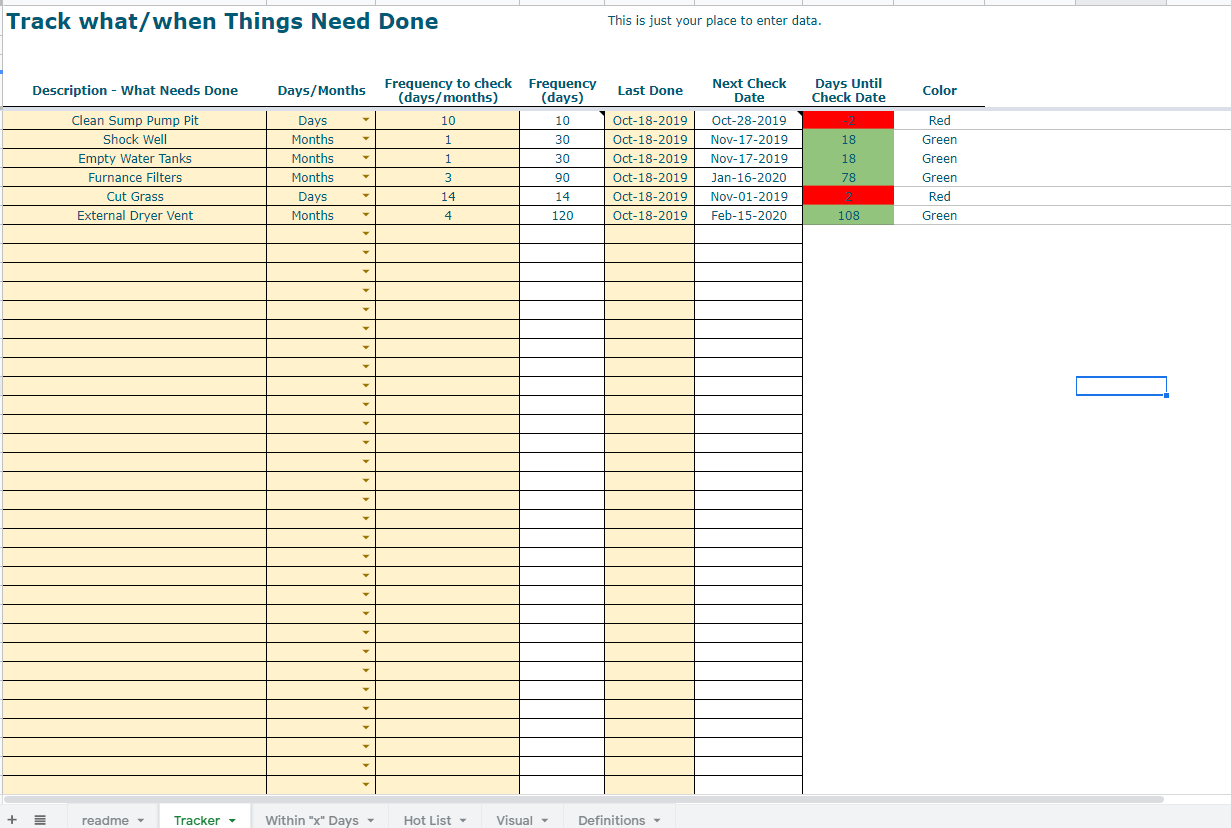
Task: Open the Definitions sheet
Action: point(610,820)
